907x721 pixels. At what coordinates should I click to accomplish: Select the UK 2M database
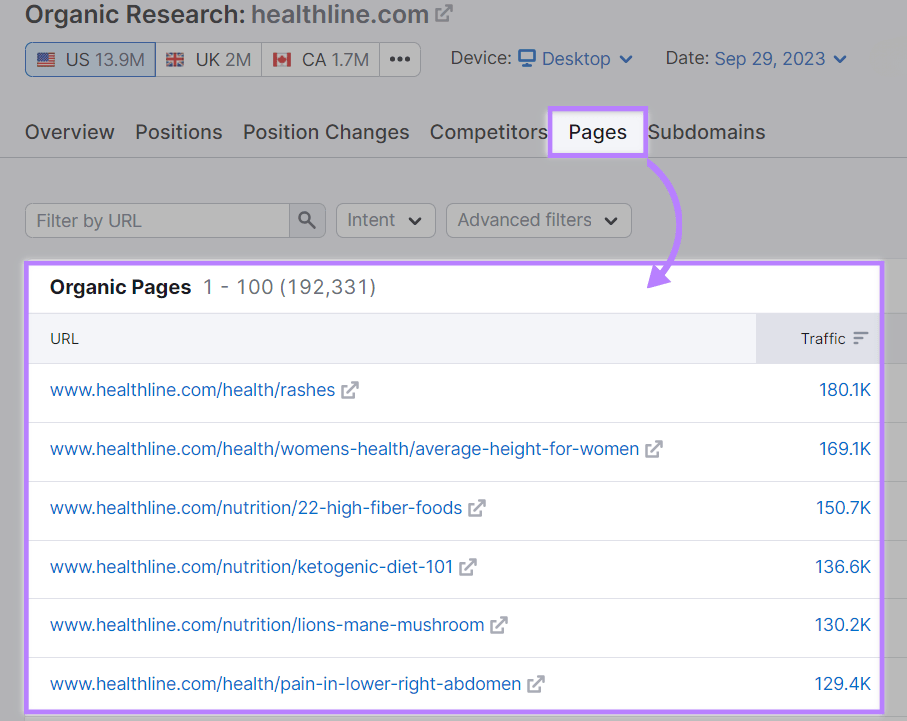[x=209, y=60]
